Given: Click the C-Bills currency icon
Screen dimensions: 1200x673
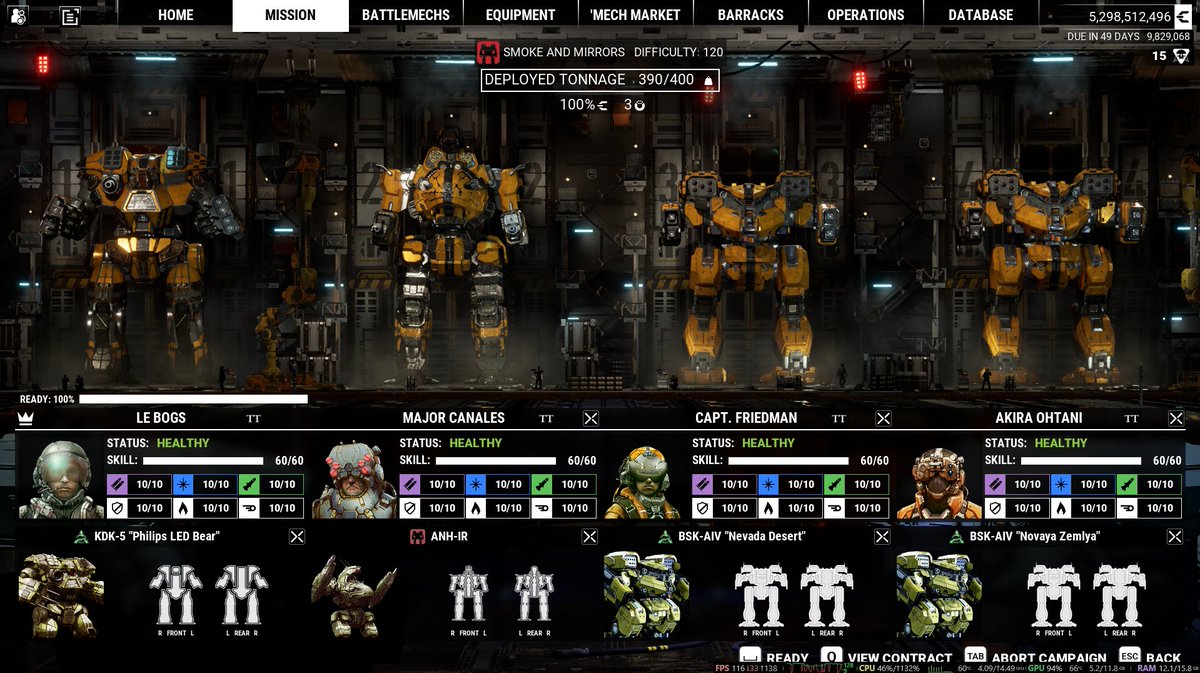Looking at the screenshot, I should [x=1185, y=16].
